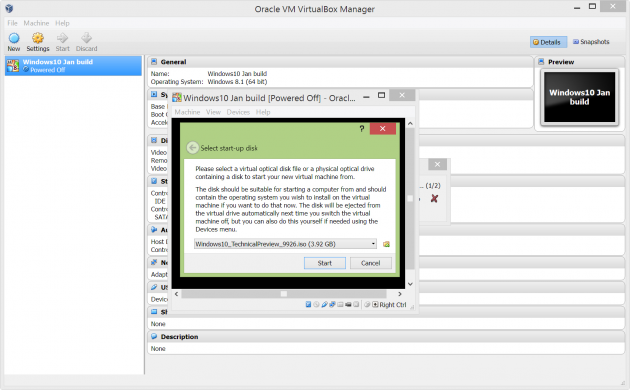Click the folder icon to choose a disk file
This screenshot has height=390, width=630.
coord(386,244)
